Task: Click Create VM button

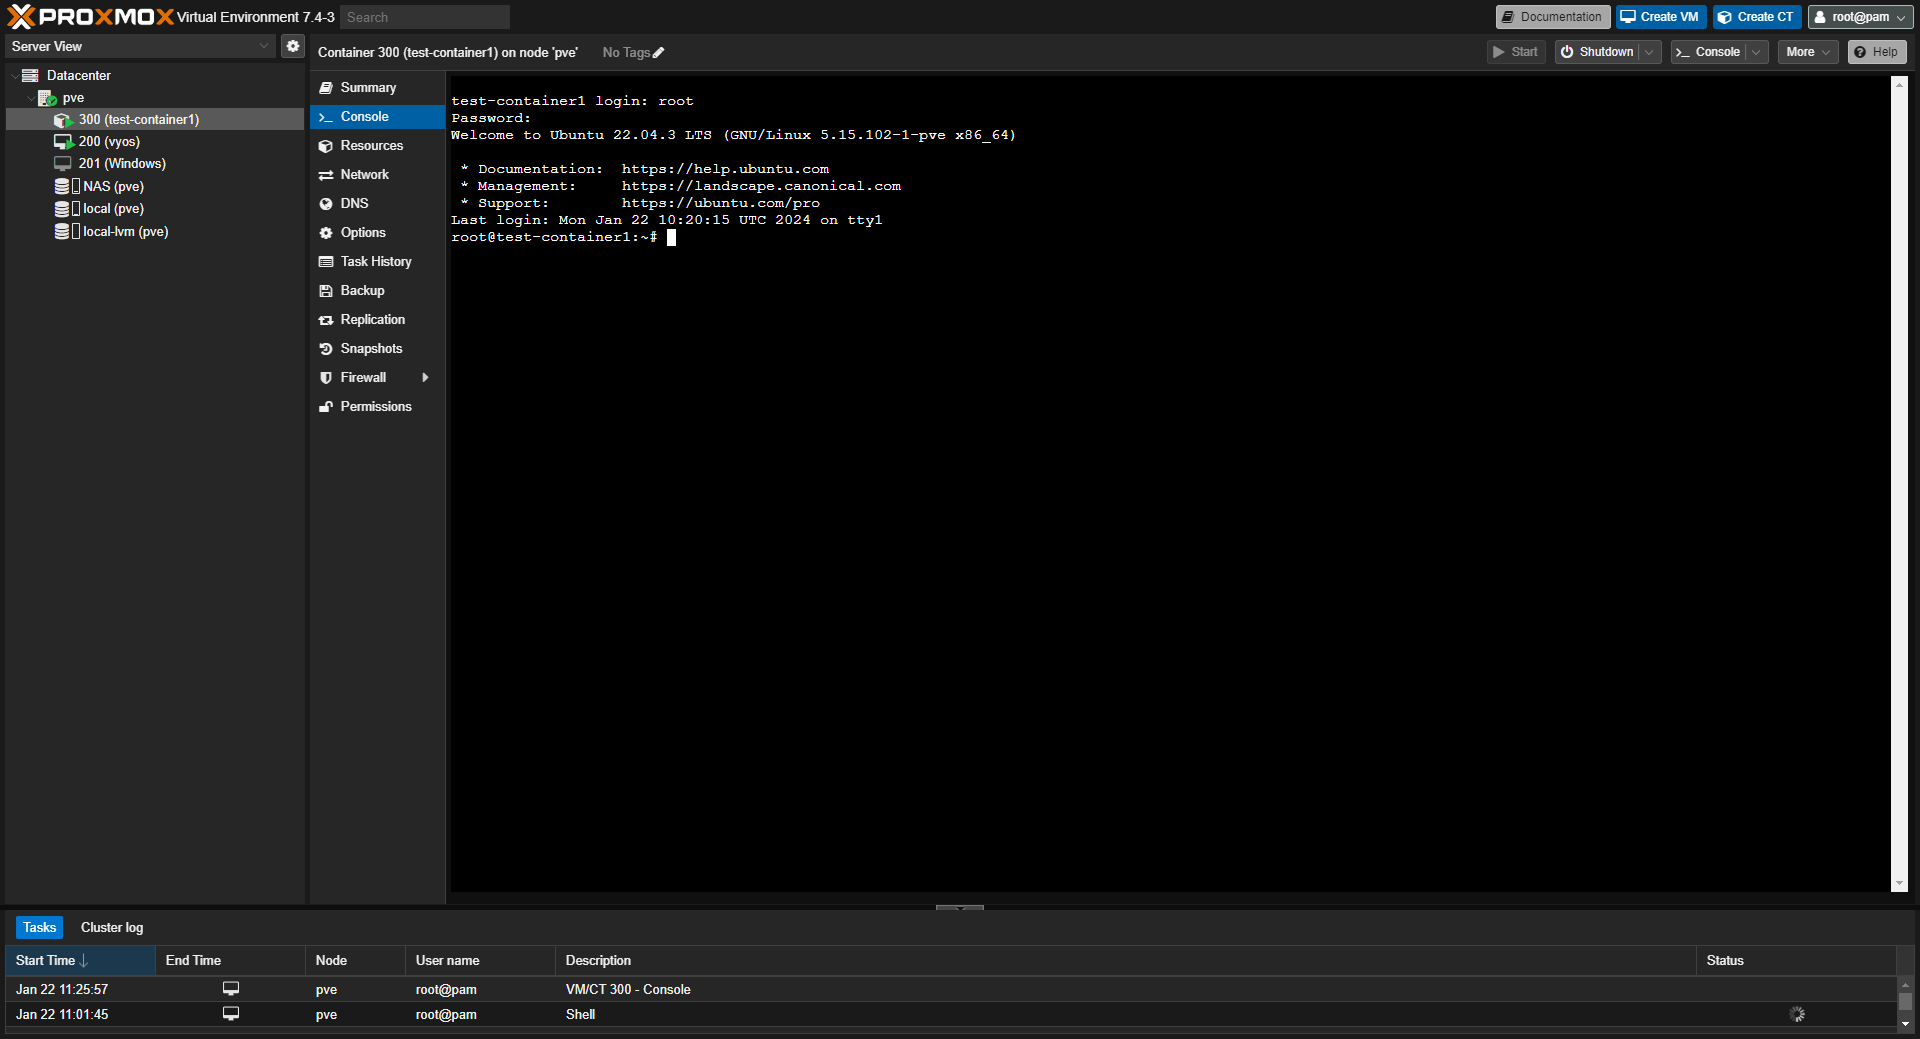Action: tap(1661, 17)
